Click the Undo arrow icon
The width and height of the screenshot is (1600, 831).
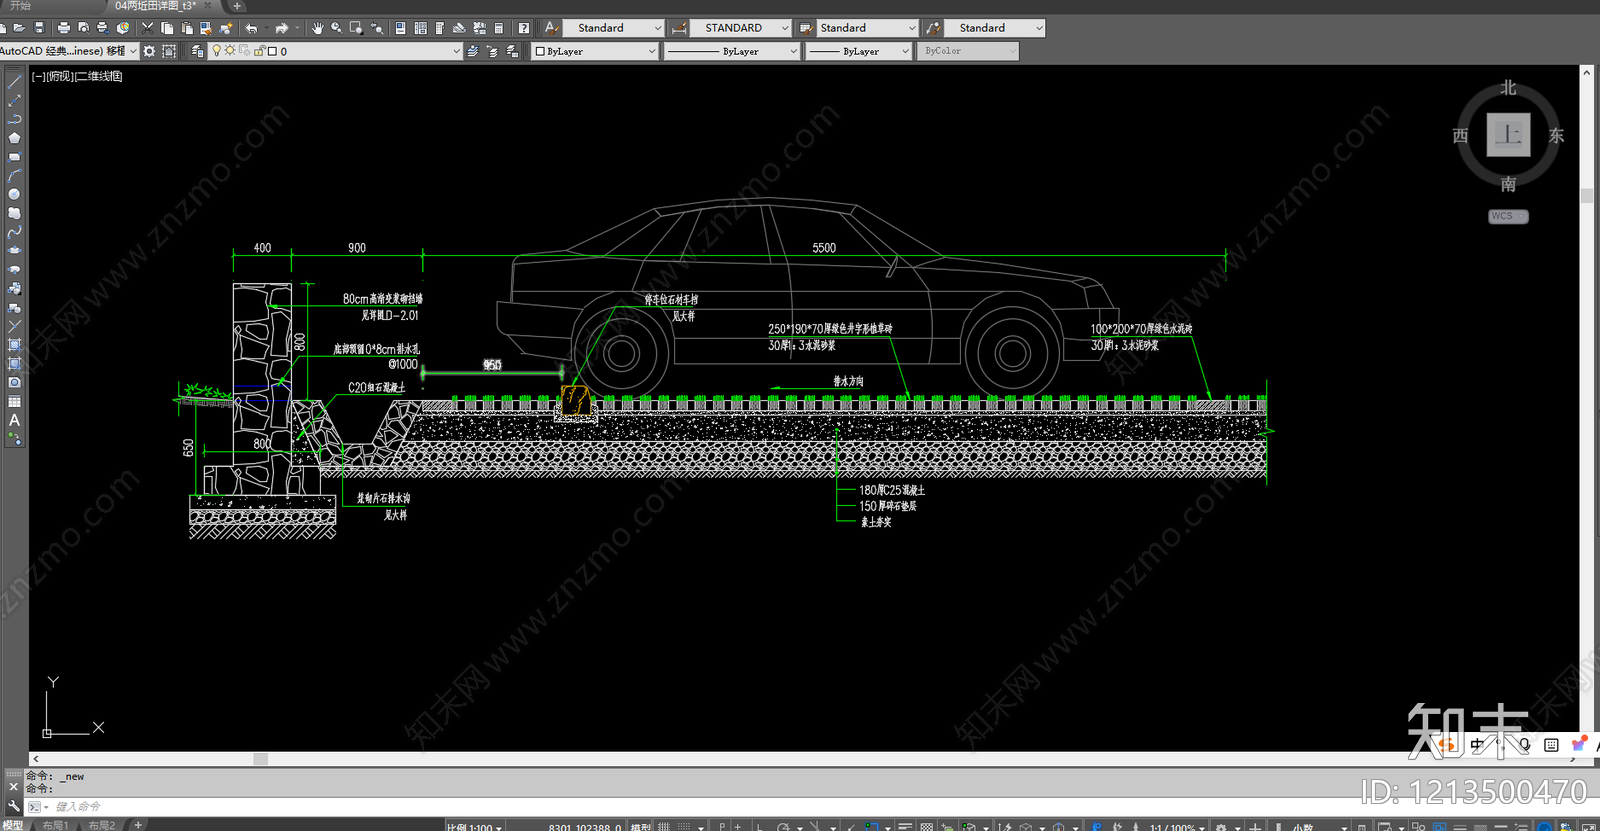[252, 28]
